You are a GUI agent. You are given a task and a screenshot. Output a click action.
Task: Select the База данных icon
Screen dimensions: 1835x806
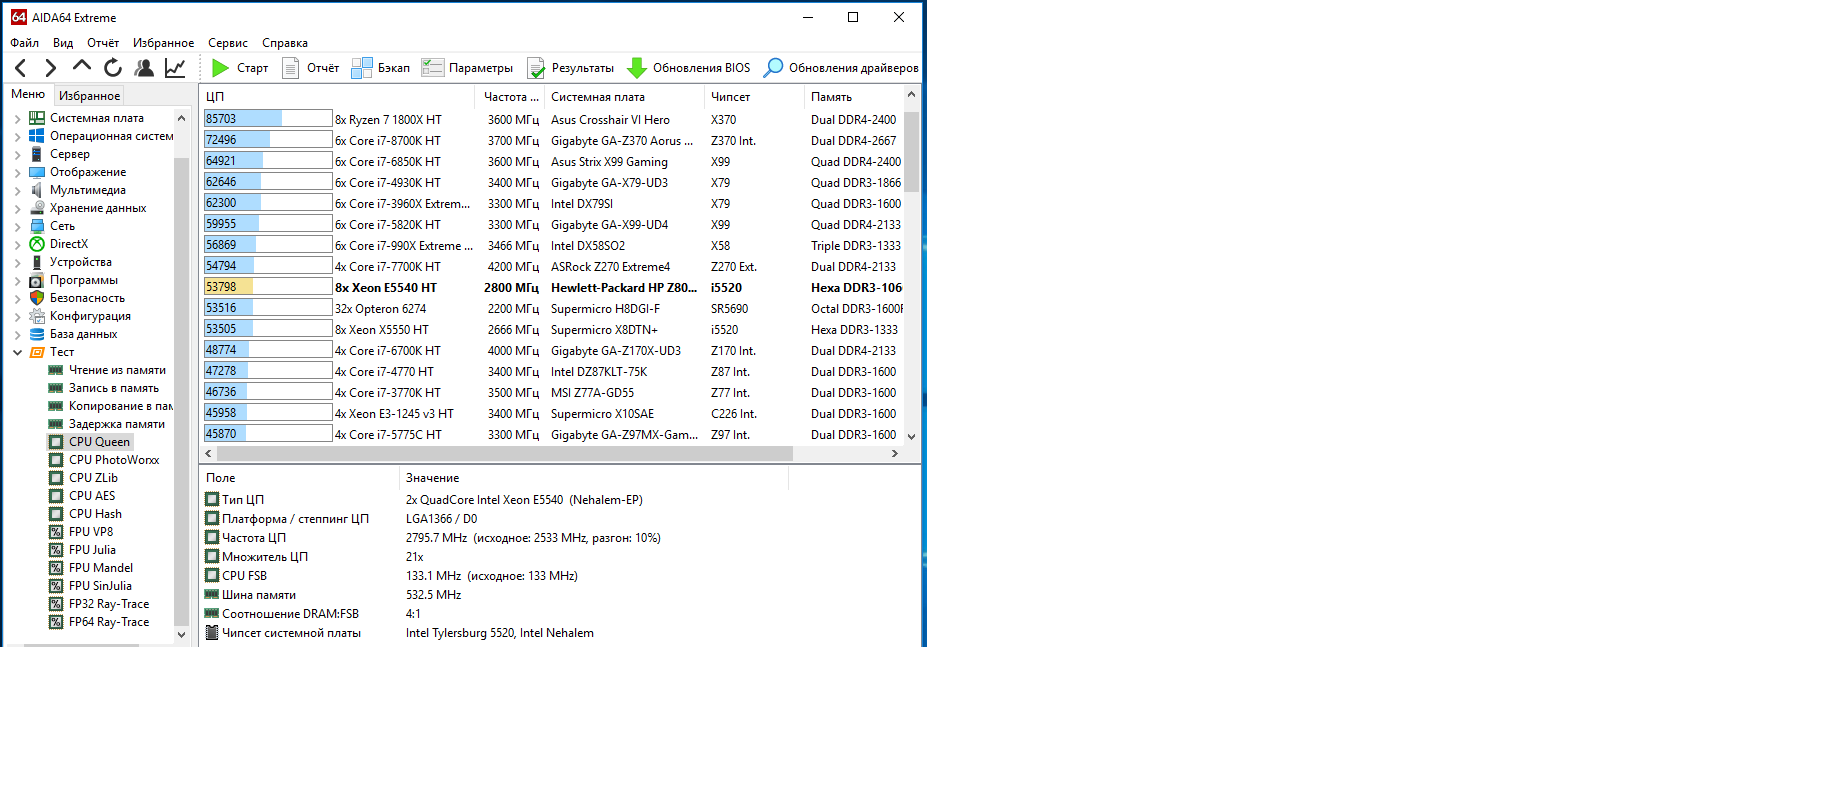coord(37,334)
